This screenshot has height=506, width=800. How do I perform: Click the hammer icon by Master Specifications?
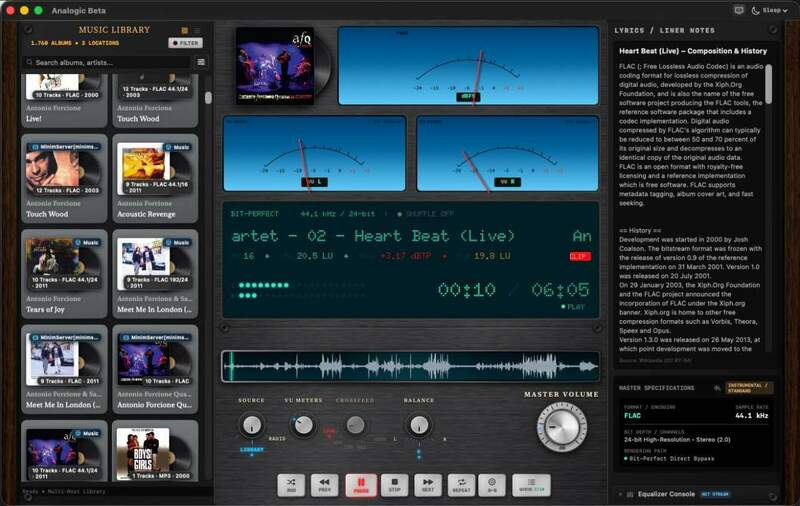717,388
